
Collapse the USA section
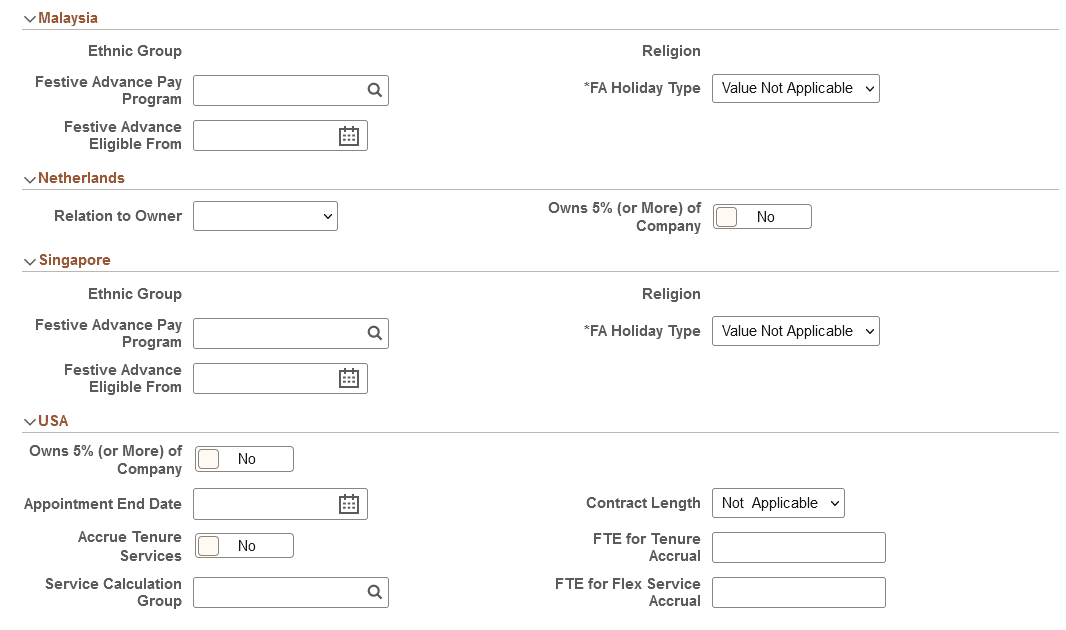30,420
